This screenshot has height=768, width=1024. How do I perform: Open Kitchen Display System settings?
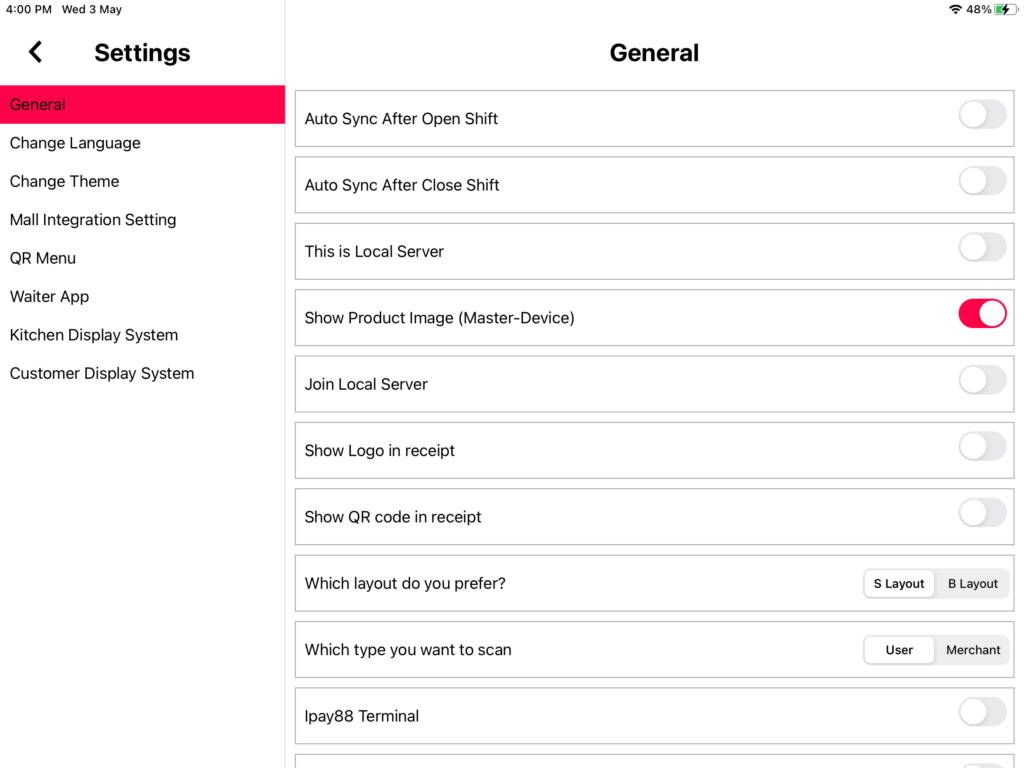[94, 335]
